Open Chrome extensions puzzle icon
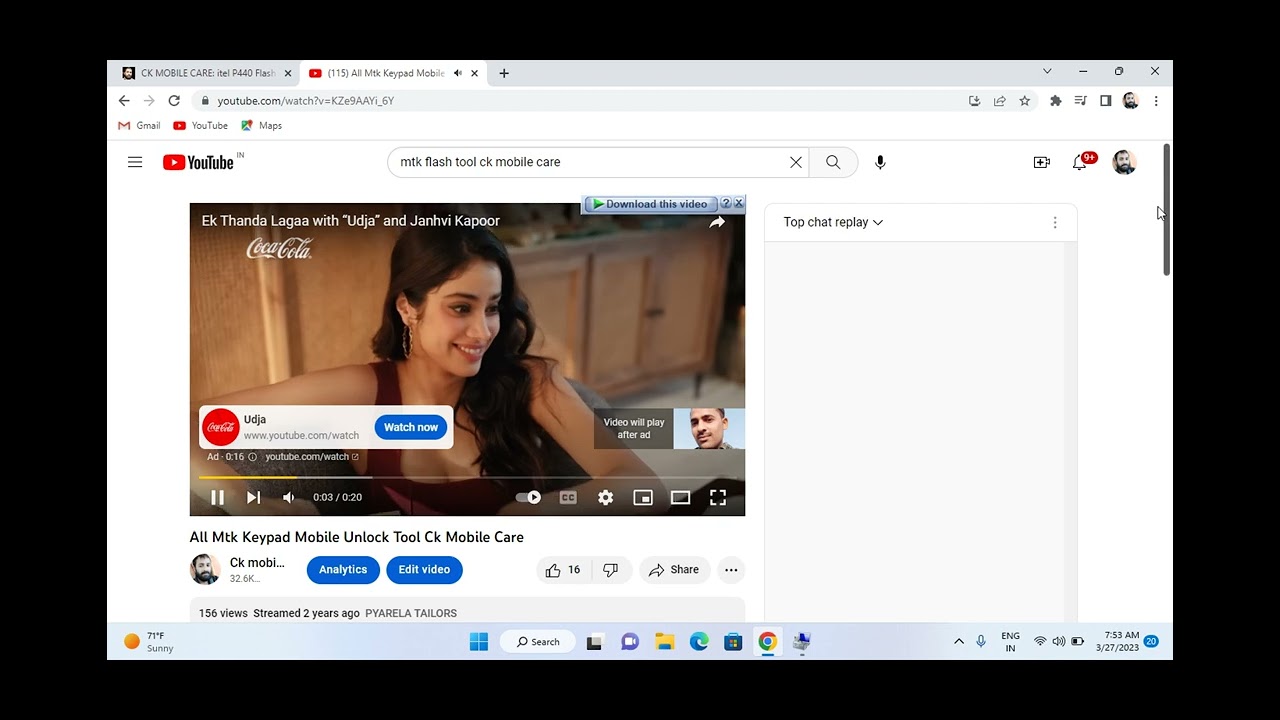This screenshot has height=720, width=1280. click(1055, 101)
